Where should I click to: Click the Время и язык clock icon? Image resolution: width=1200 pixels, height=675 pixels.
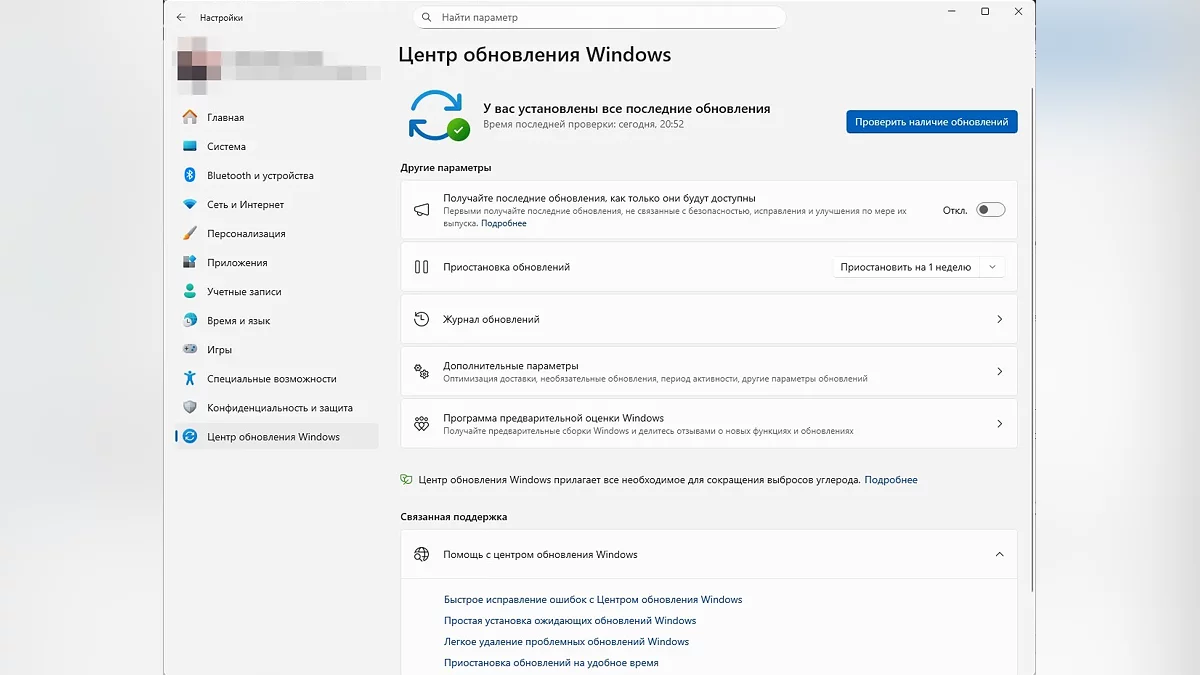[x=190, y=320]
